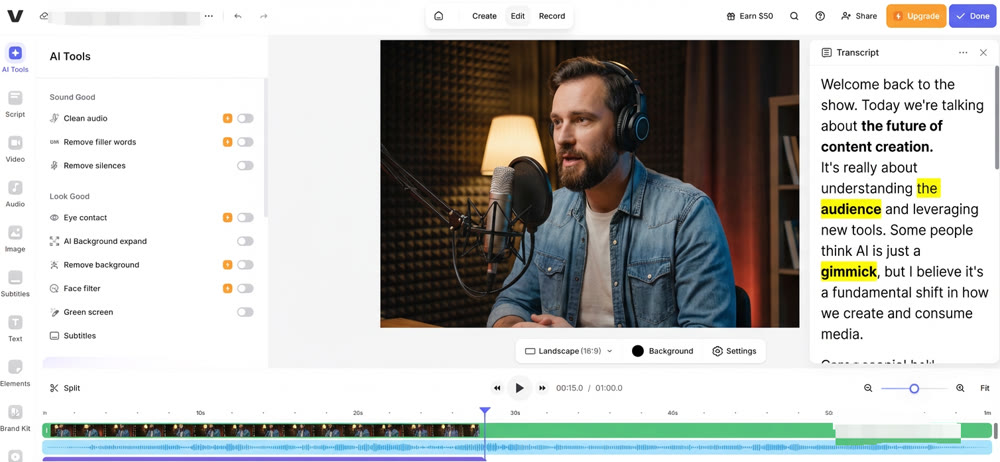Open the Text sidebar panel

pyautogui.click(x=15, y=322)
